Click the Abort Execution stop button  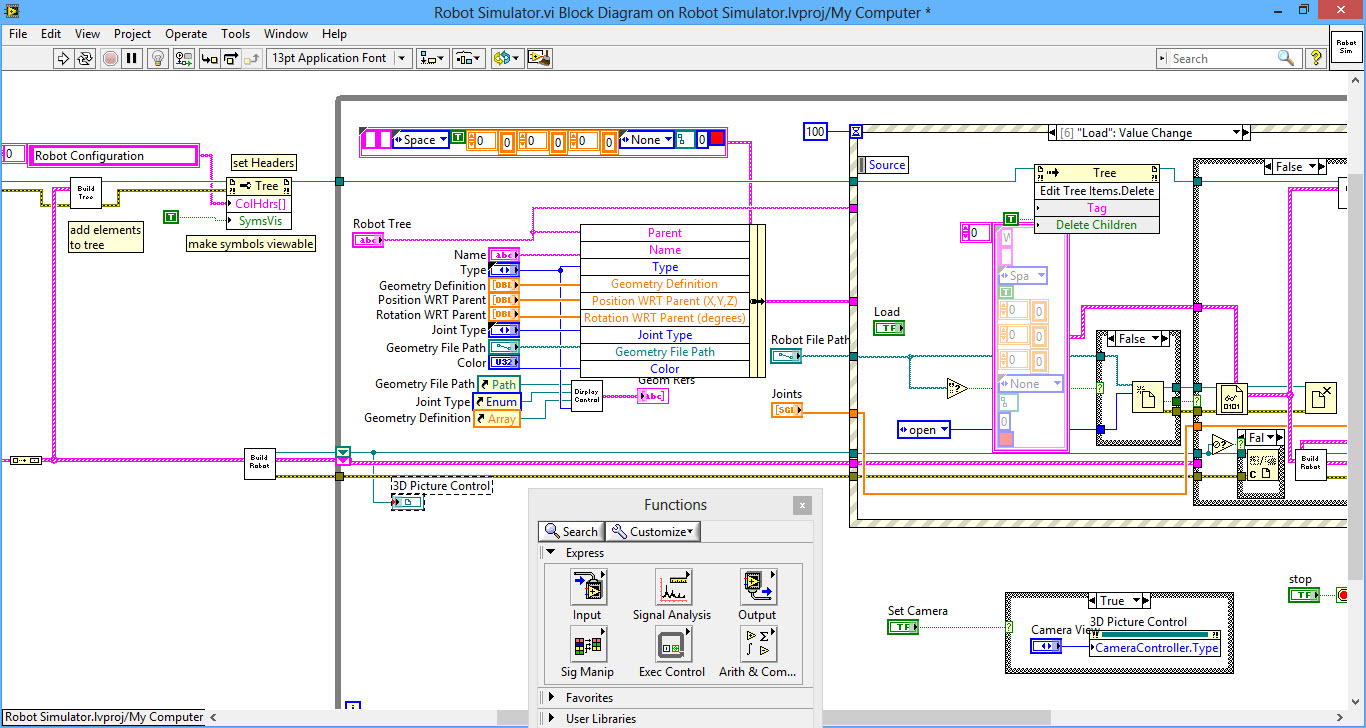click(x=110, y=58)
